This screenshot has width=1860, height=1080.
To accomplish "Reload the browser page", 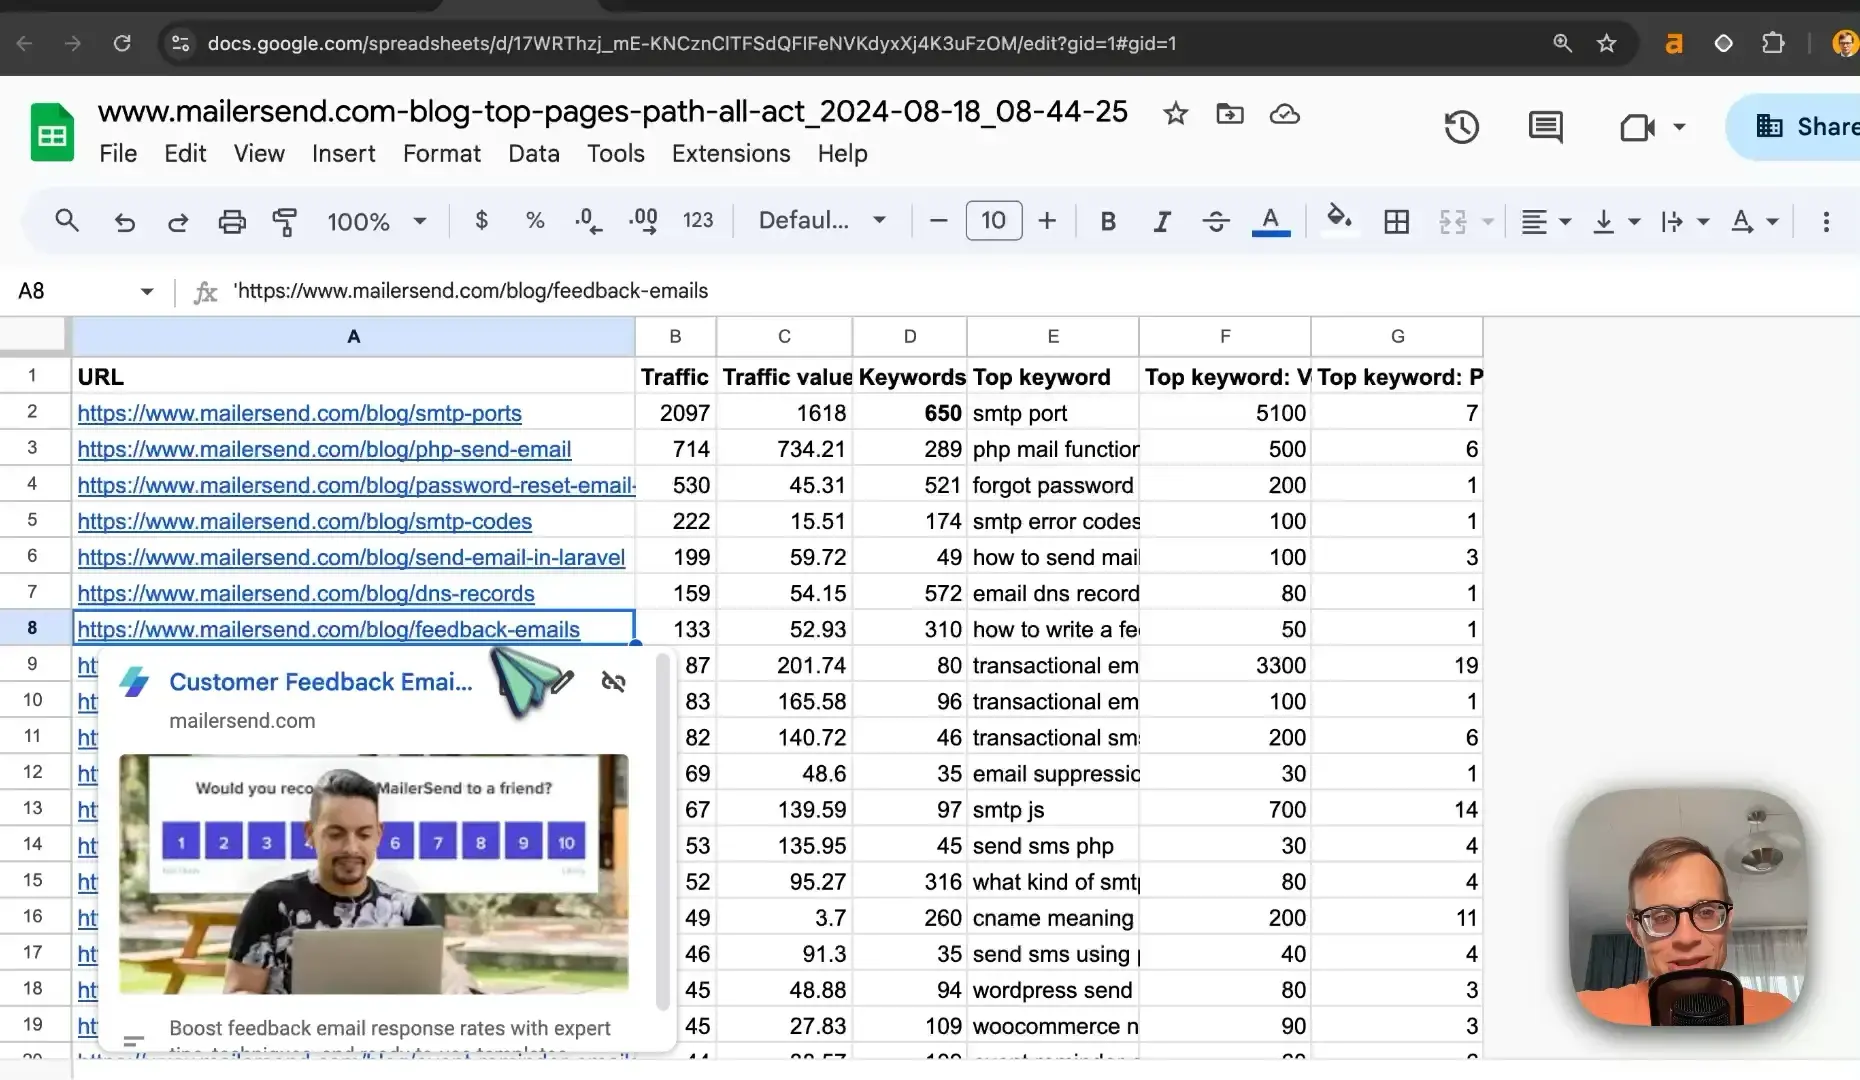I will tap(122, 43).
